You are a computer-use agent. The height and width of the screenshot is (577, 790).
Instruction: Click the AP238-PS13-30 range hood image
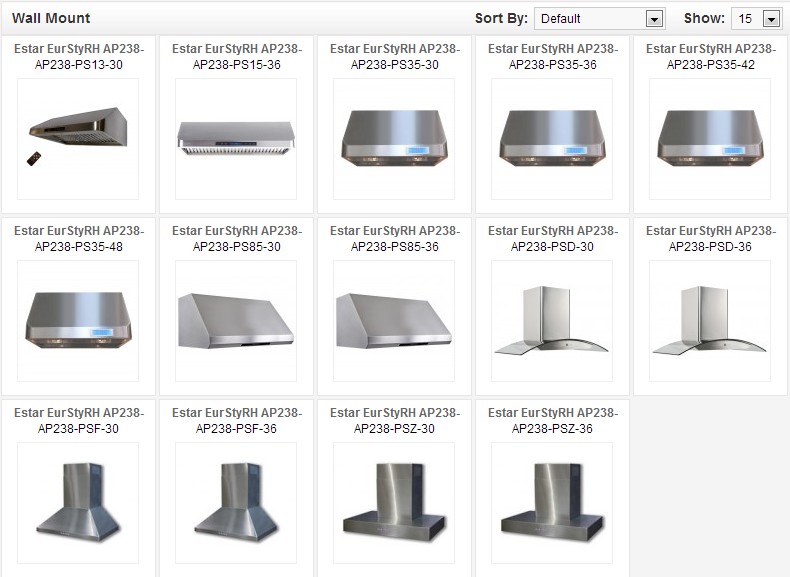click(x=78, y=139)
